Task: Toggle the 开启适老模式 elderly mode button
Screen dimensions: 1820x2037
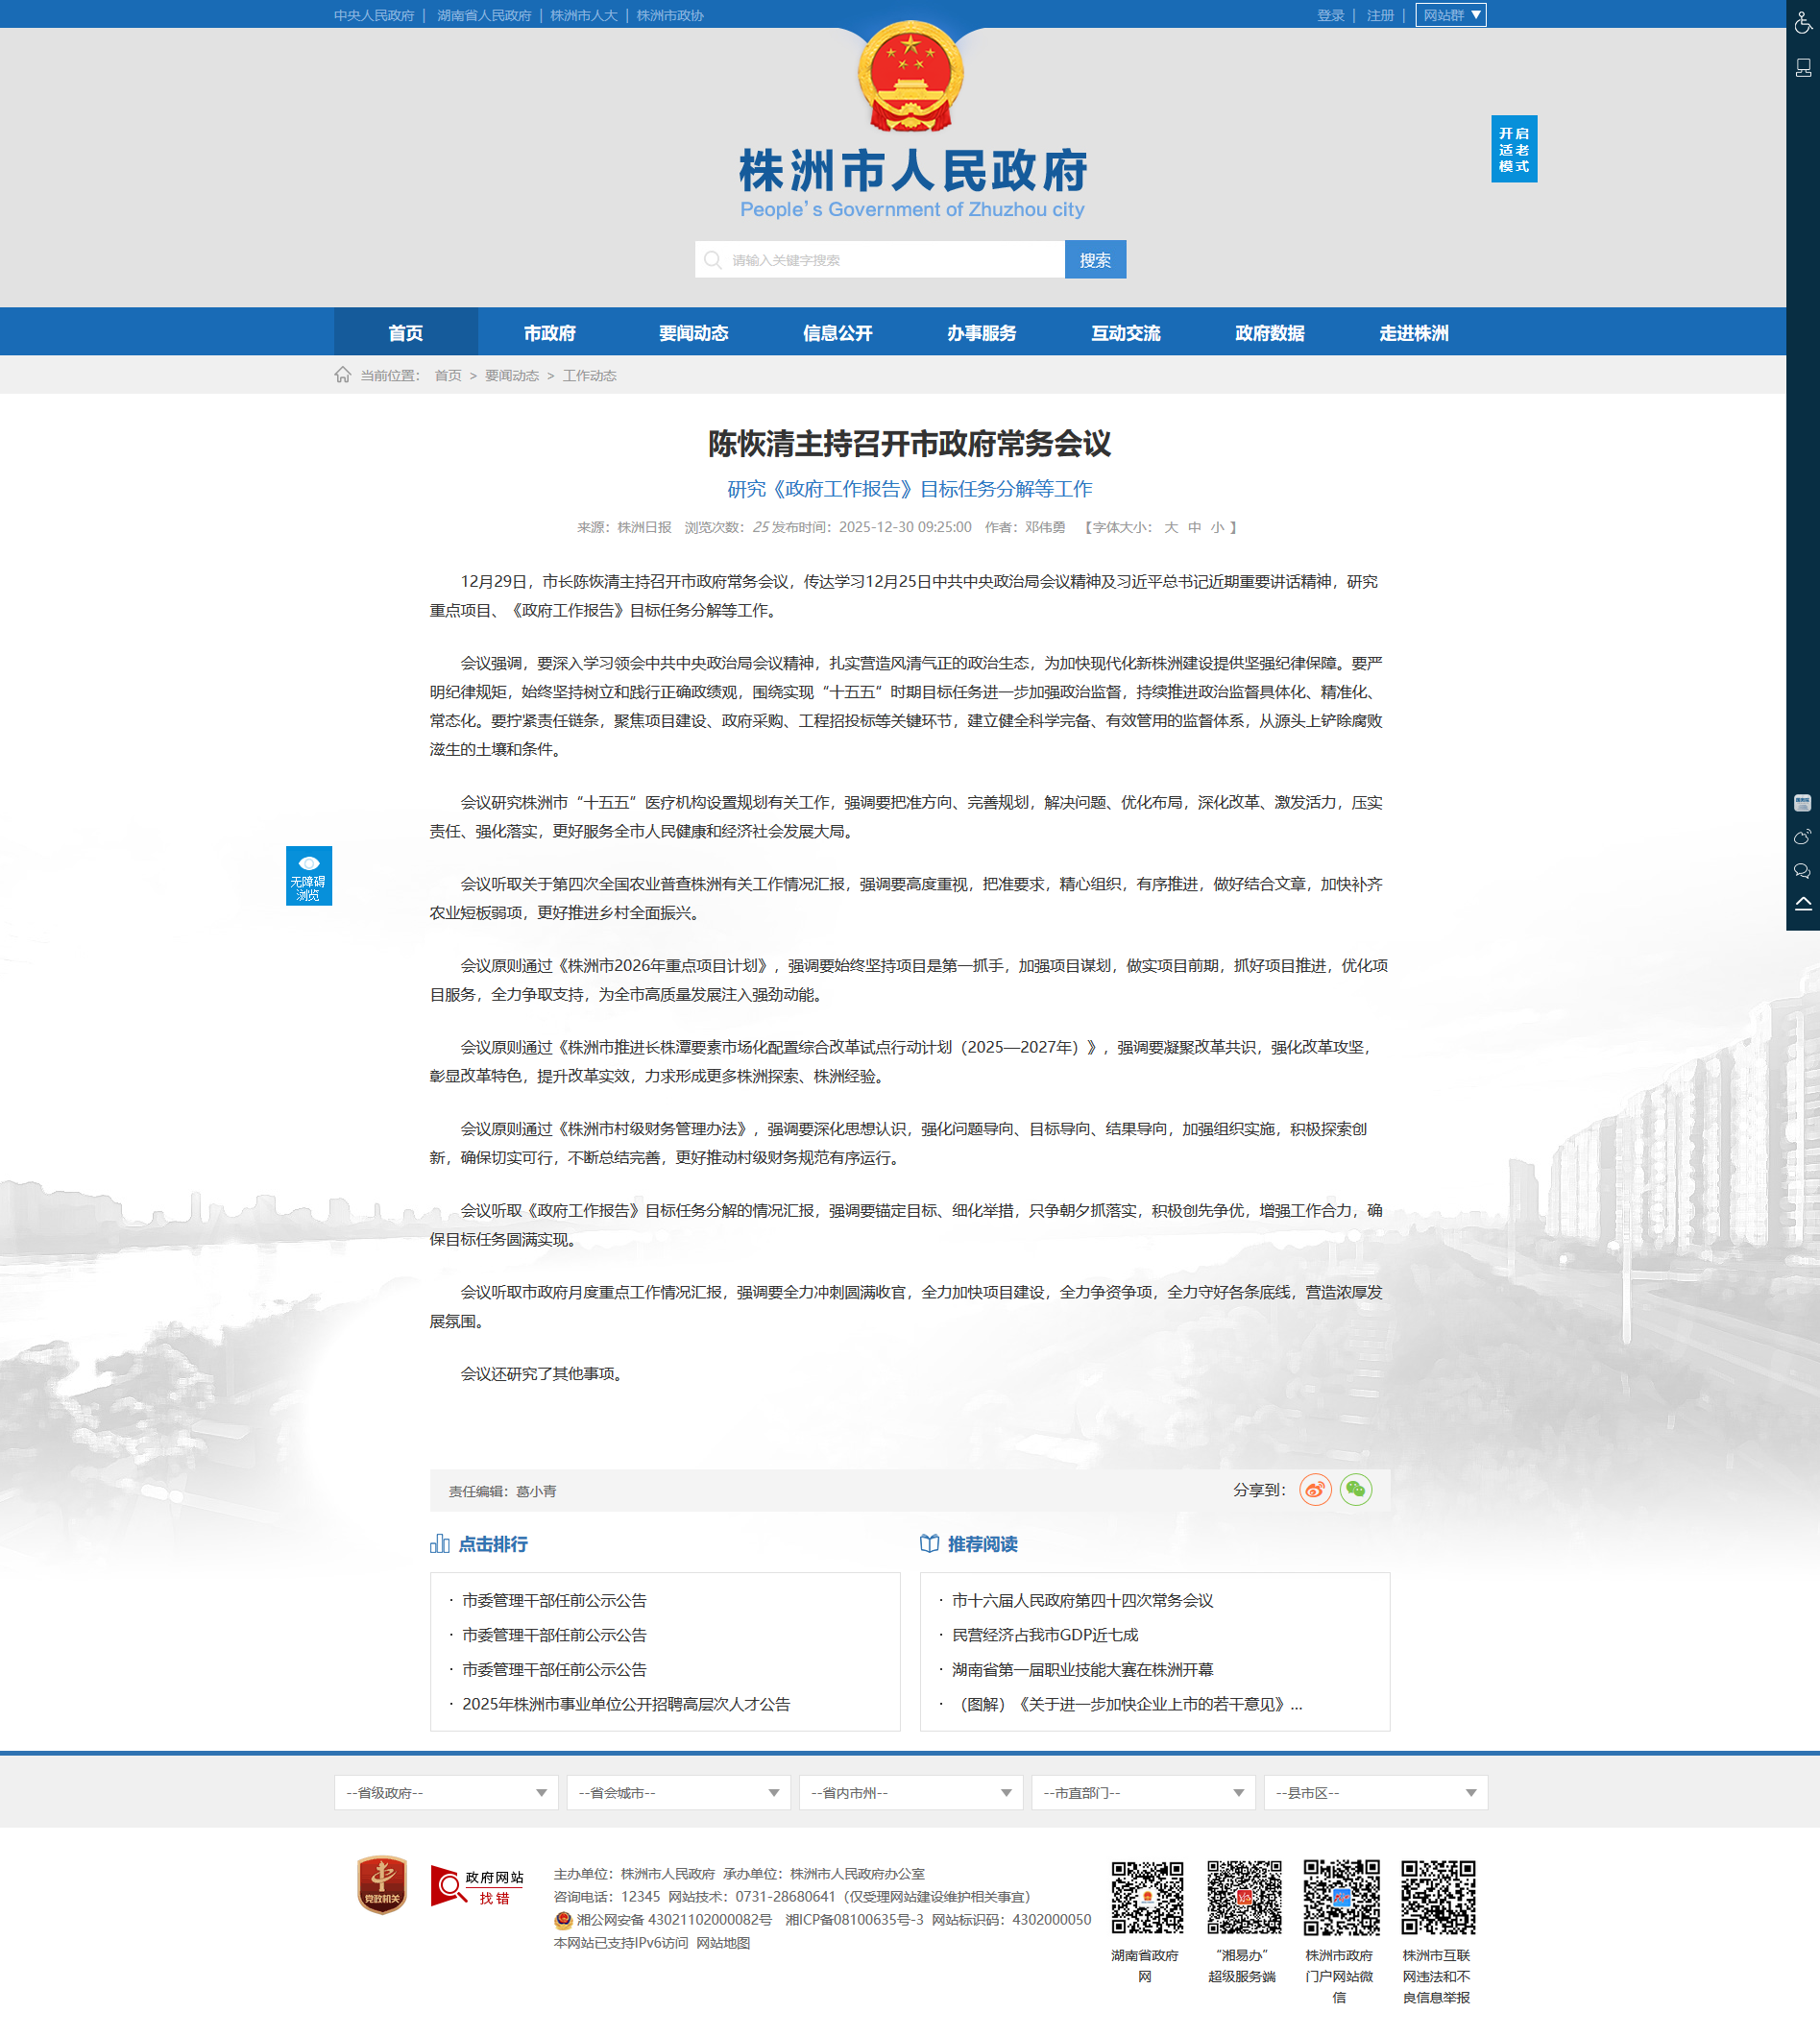Action: [1513, 149]
